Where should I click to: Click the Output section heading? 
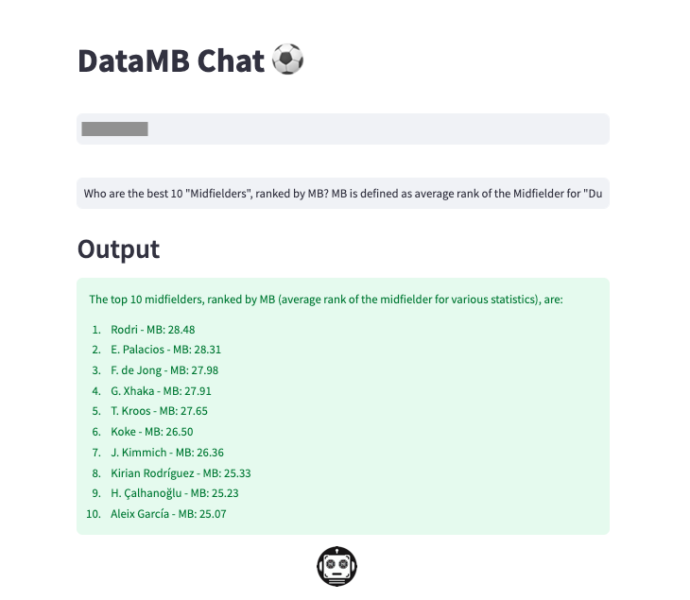click(x=118, y=249)
